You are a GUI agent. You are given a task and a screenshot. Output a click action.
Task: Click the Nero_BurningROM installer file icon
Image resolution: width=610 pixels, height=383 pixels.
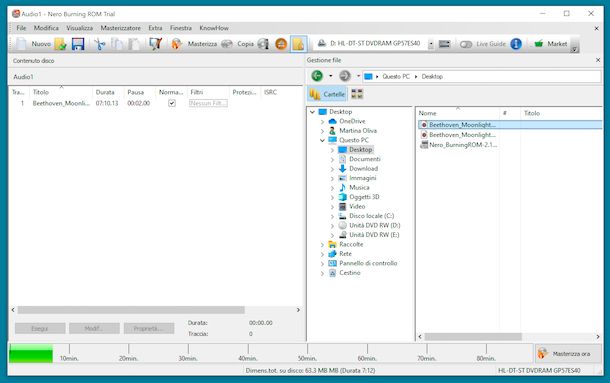coord(424,145)
